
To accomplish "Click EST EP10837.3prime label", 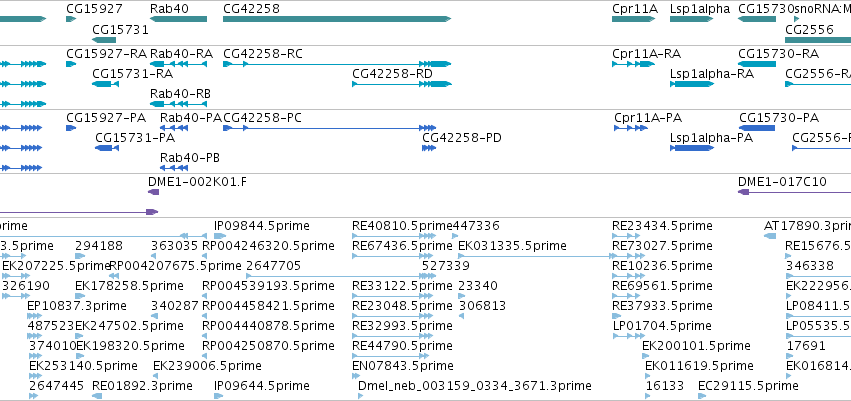I will pyautogui.click(x=77, y=306).
